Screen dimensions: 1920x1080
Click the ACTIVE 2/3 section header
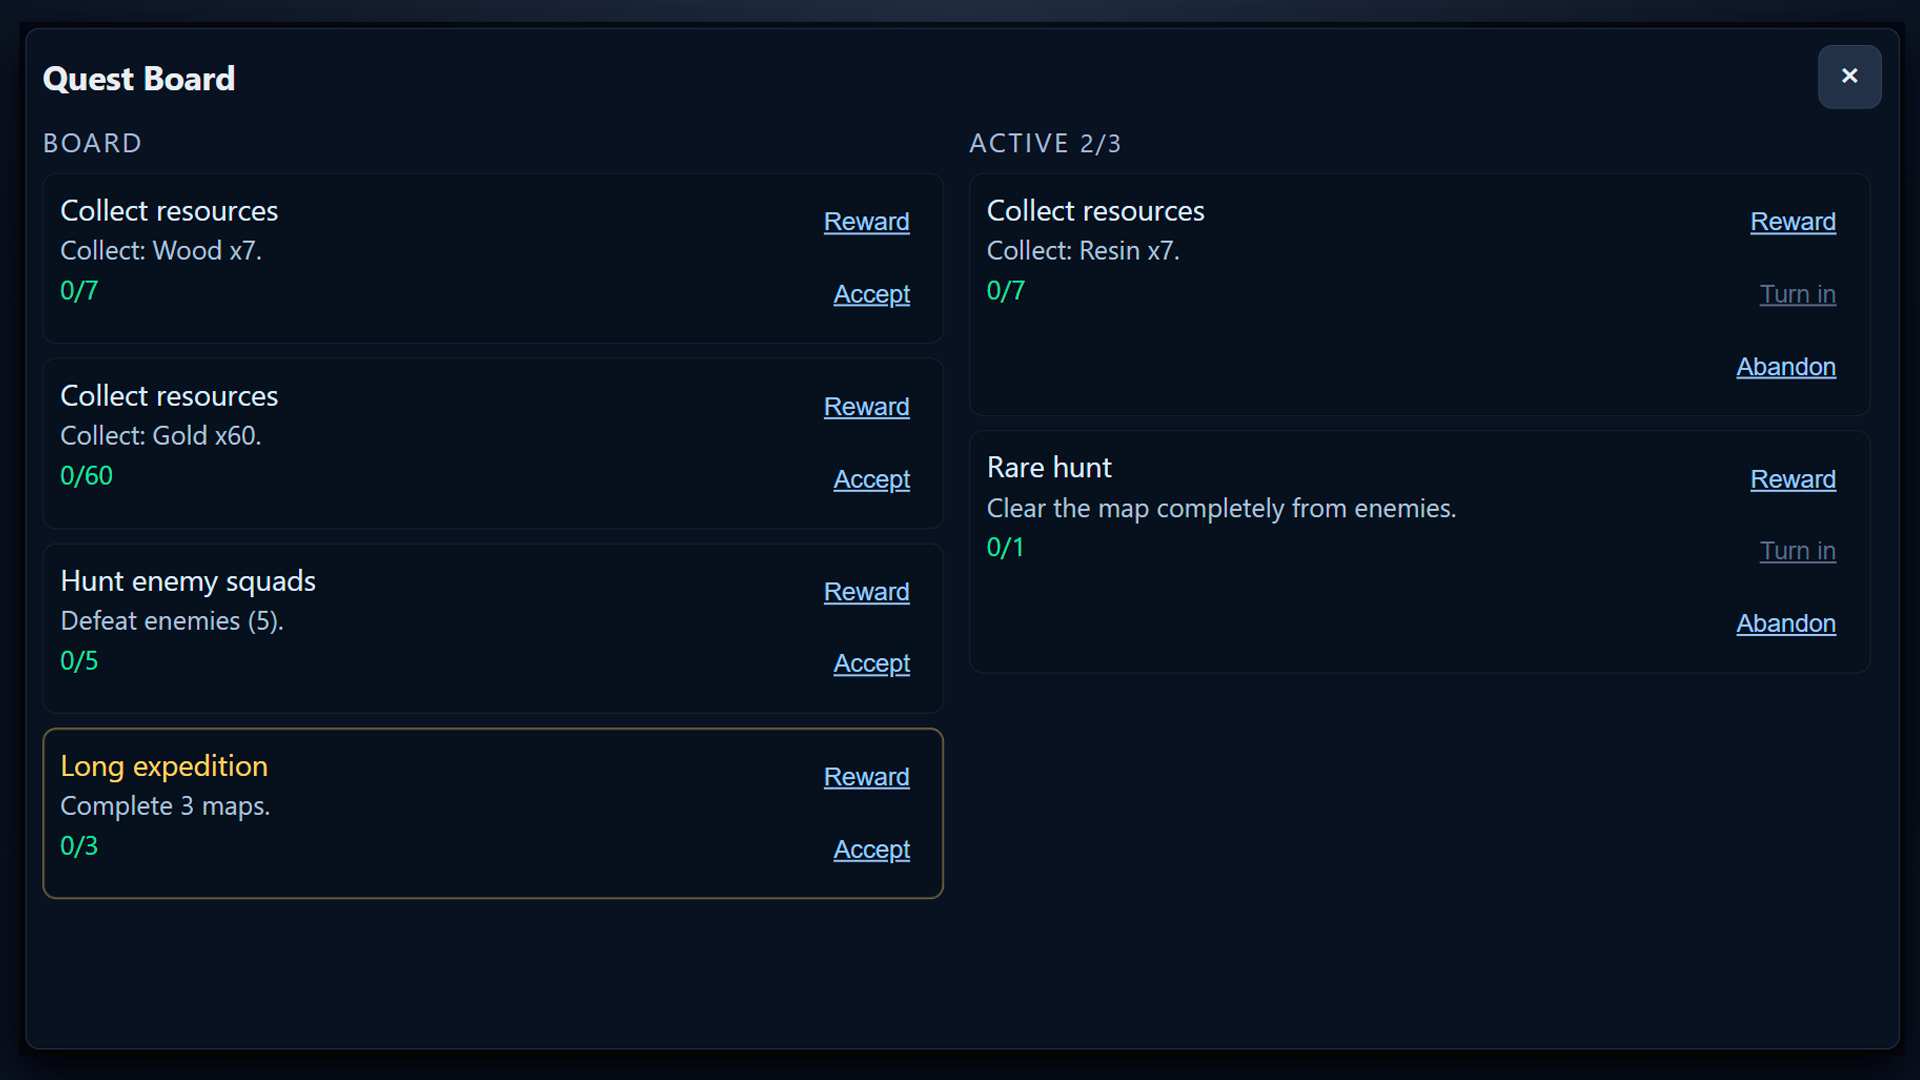click(x=1045, y=143)
